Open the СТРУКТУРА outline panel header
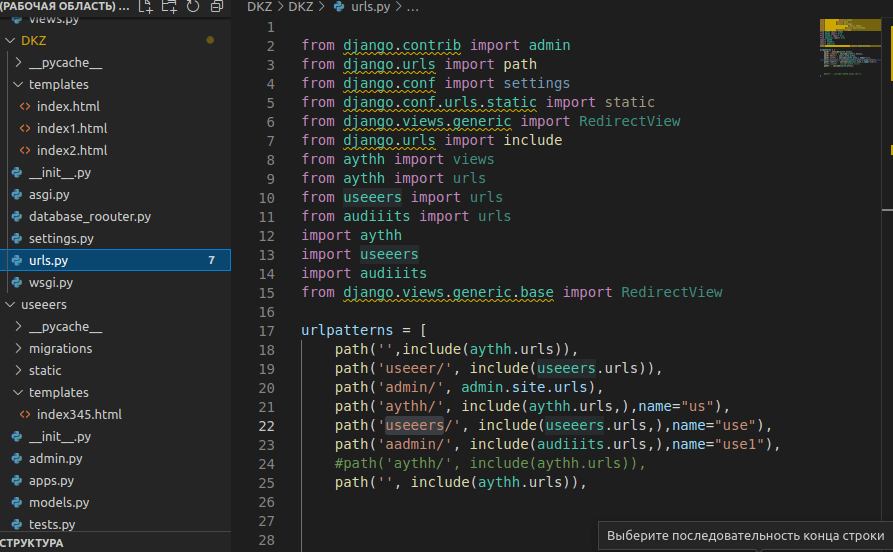This screenshot has height=552, width=893. pyautogui.click(x=32, y=543)
